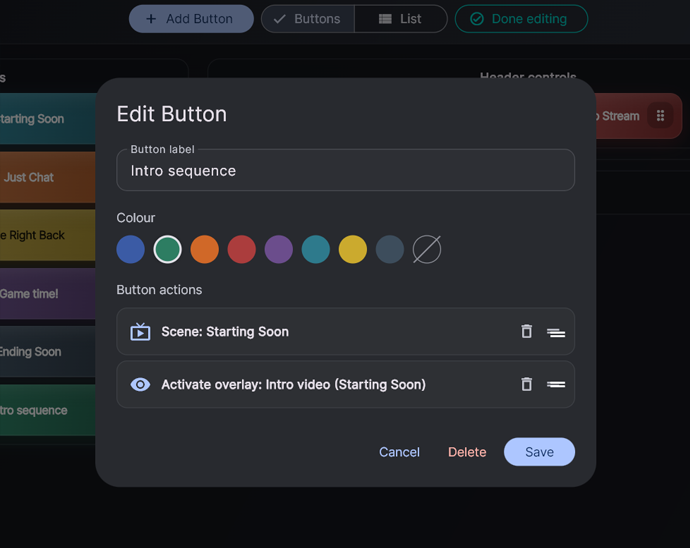Viewport: 690px width, 548px height.
Task: Select the blue colour swatch
Action: point(131,249)
